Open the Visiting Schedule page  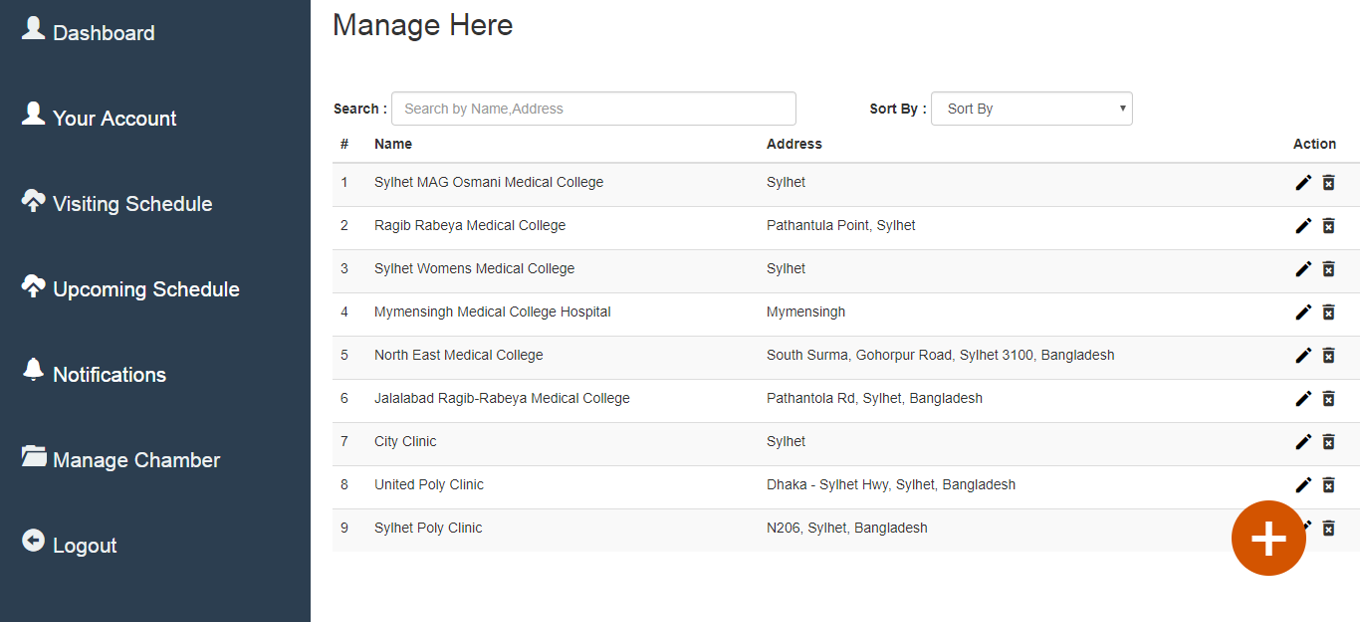click(132, 204)
